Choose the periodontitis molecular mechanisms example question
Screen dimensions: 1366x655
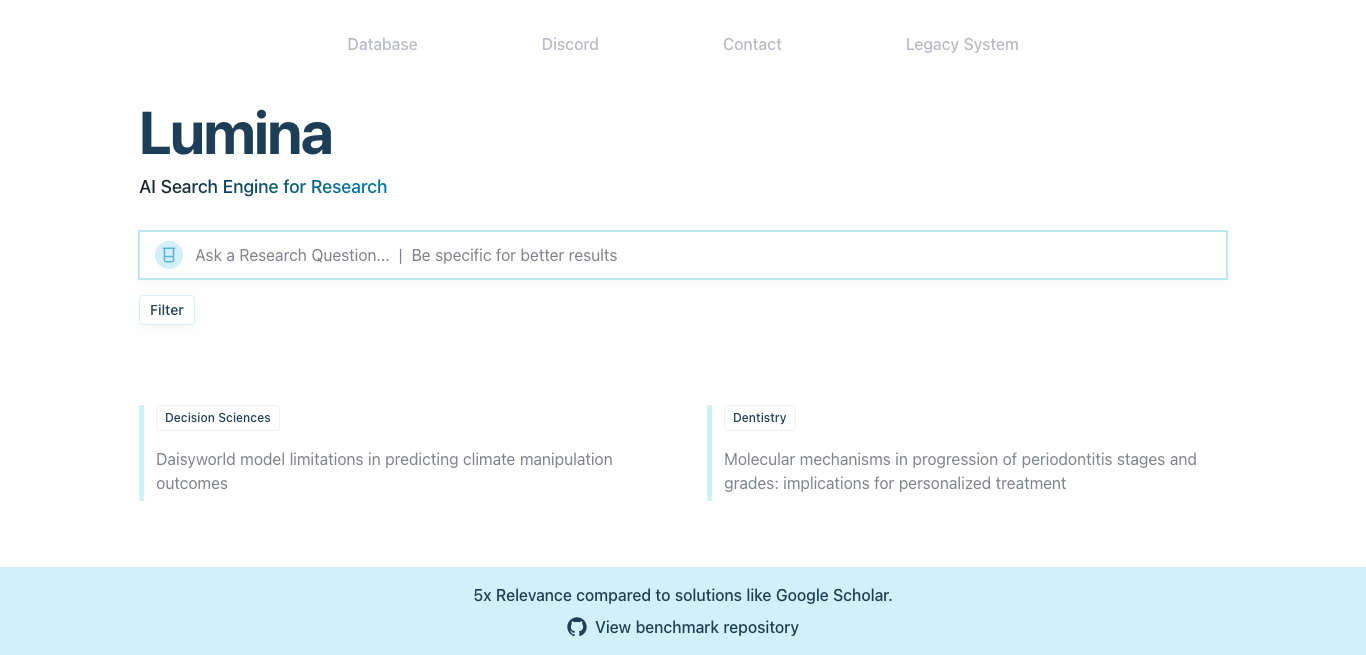960,471
